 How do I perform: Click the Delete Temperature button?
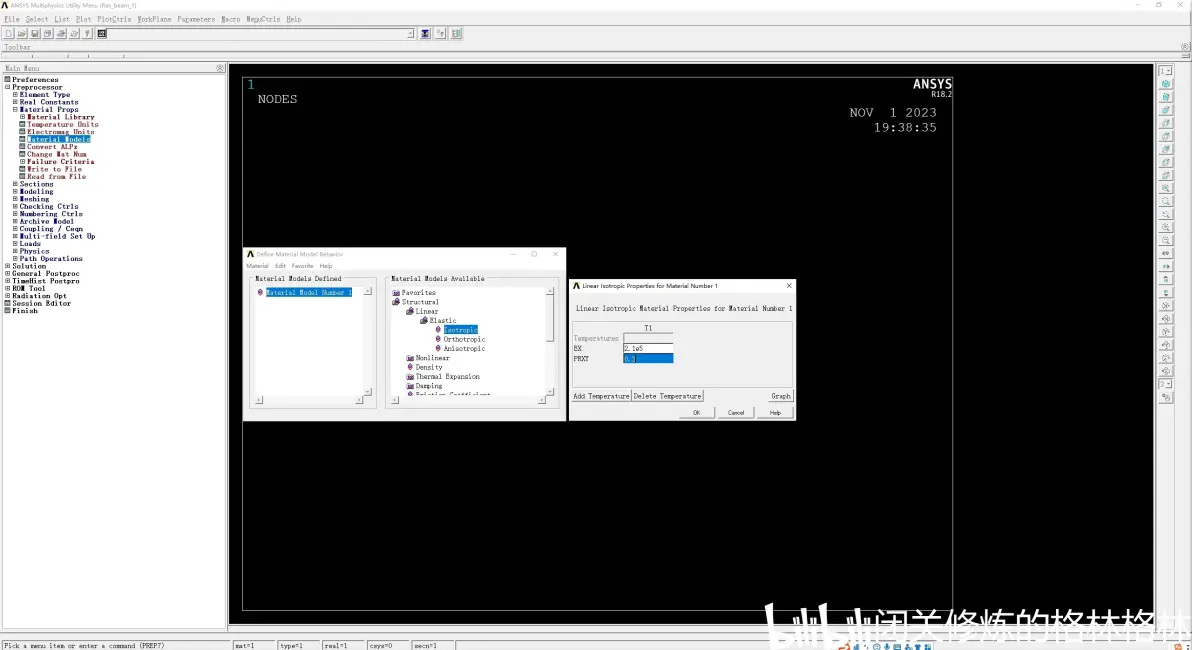[667, 396]
